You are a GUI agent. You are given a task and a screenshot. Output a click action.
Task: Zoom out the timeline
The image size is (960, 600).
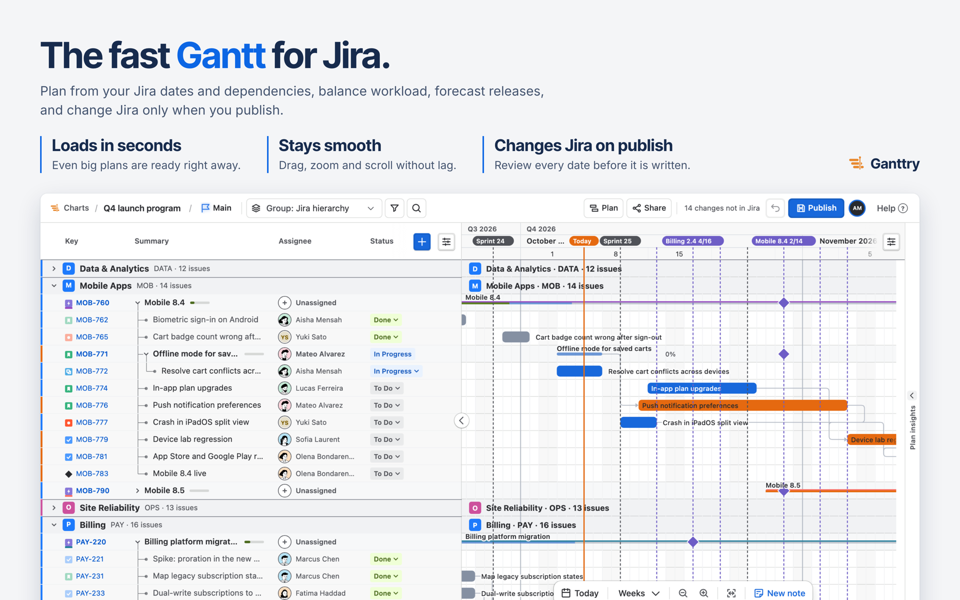click(683, 593)
